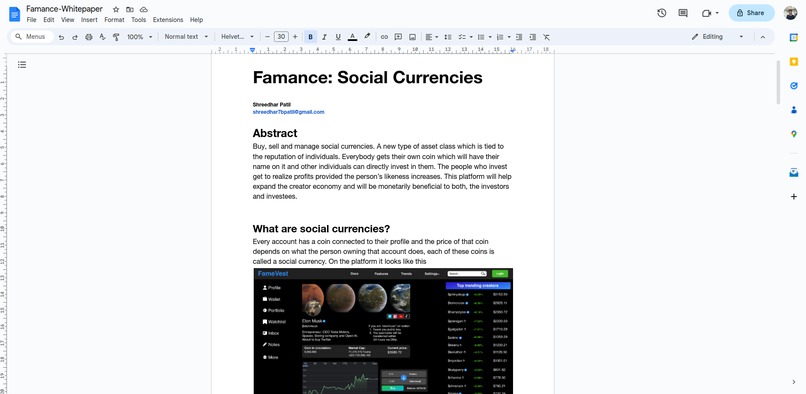Open Google Tasks side panel
Viewport: 806px width, 394px height.
794,85
